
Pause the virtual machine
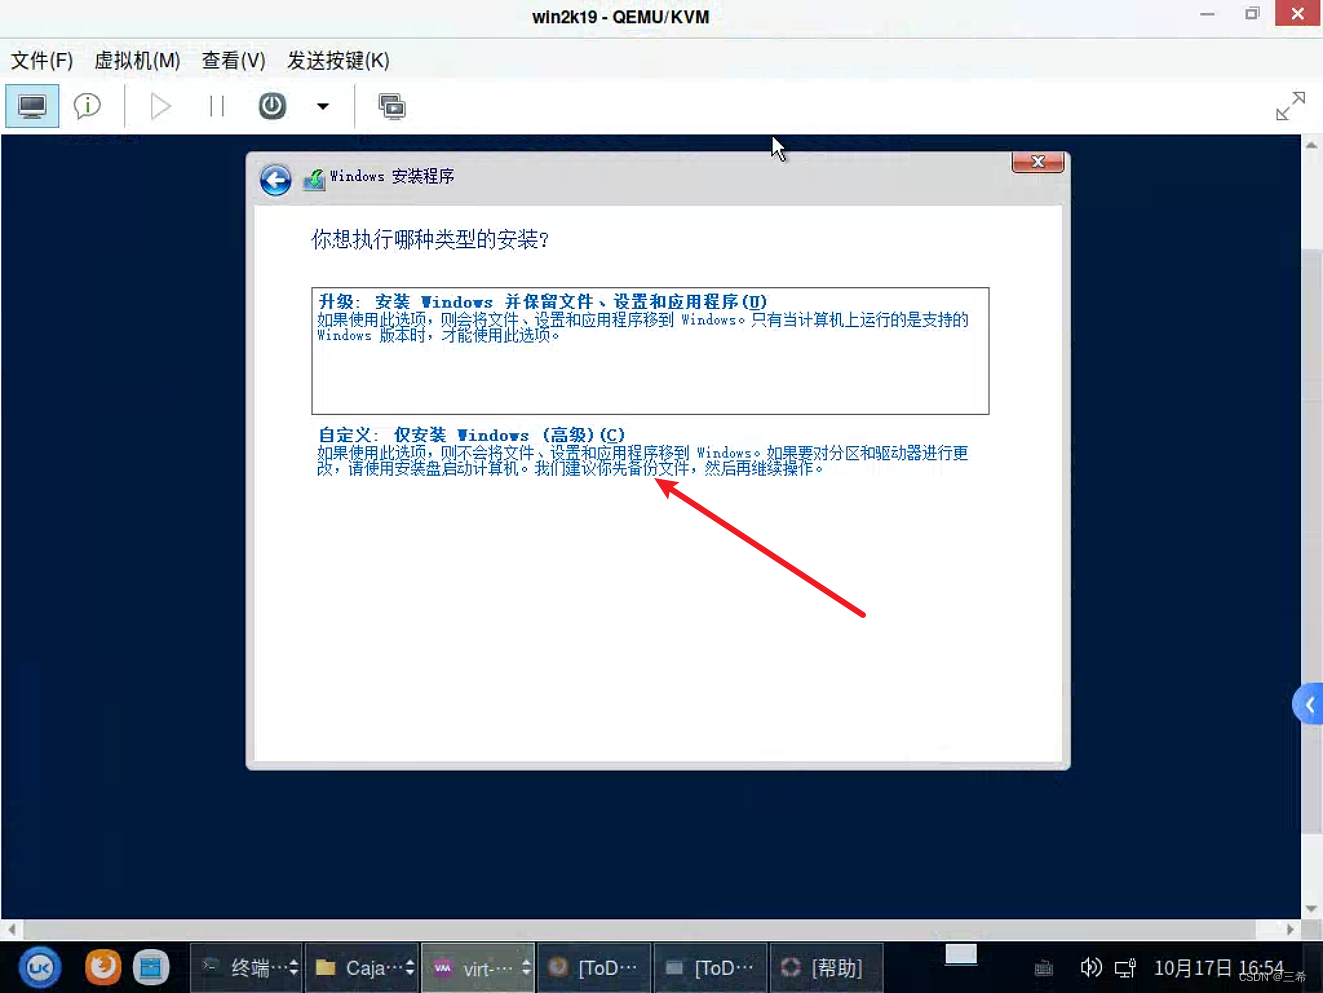click(217, 106)
